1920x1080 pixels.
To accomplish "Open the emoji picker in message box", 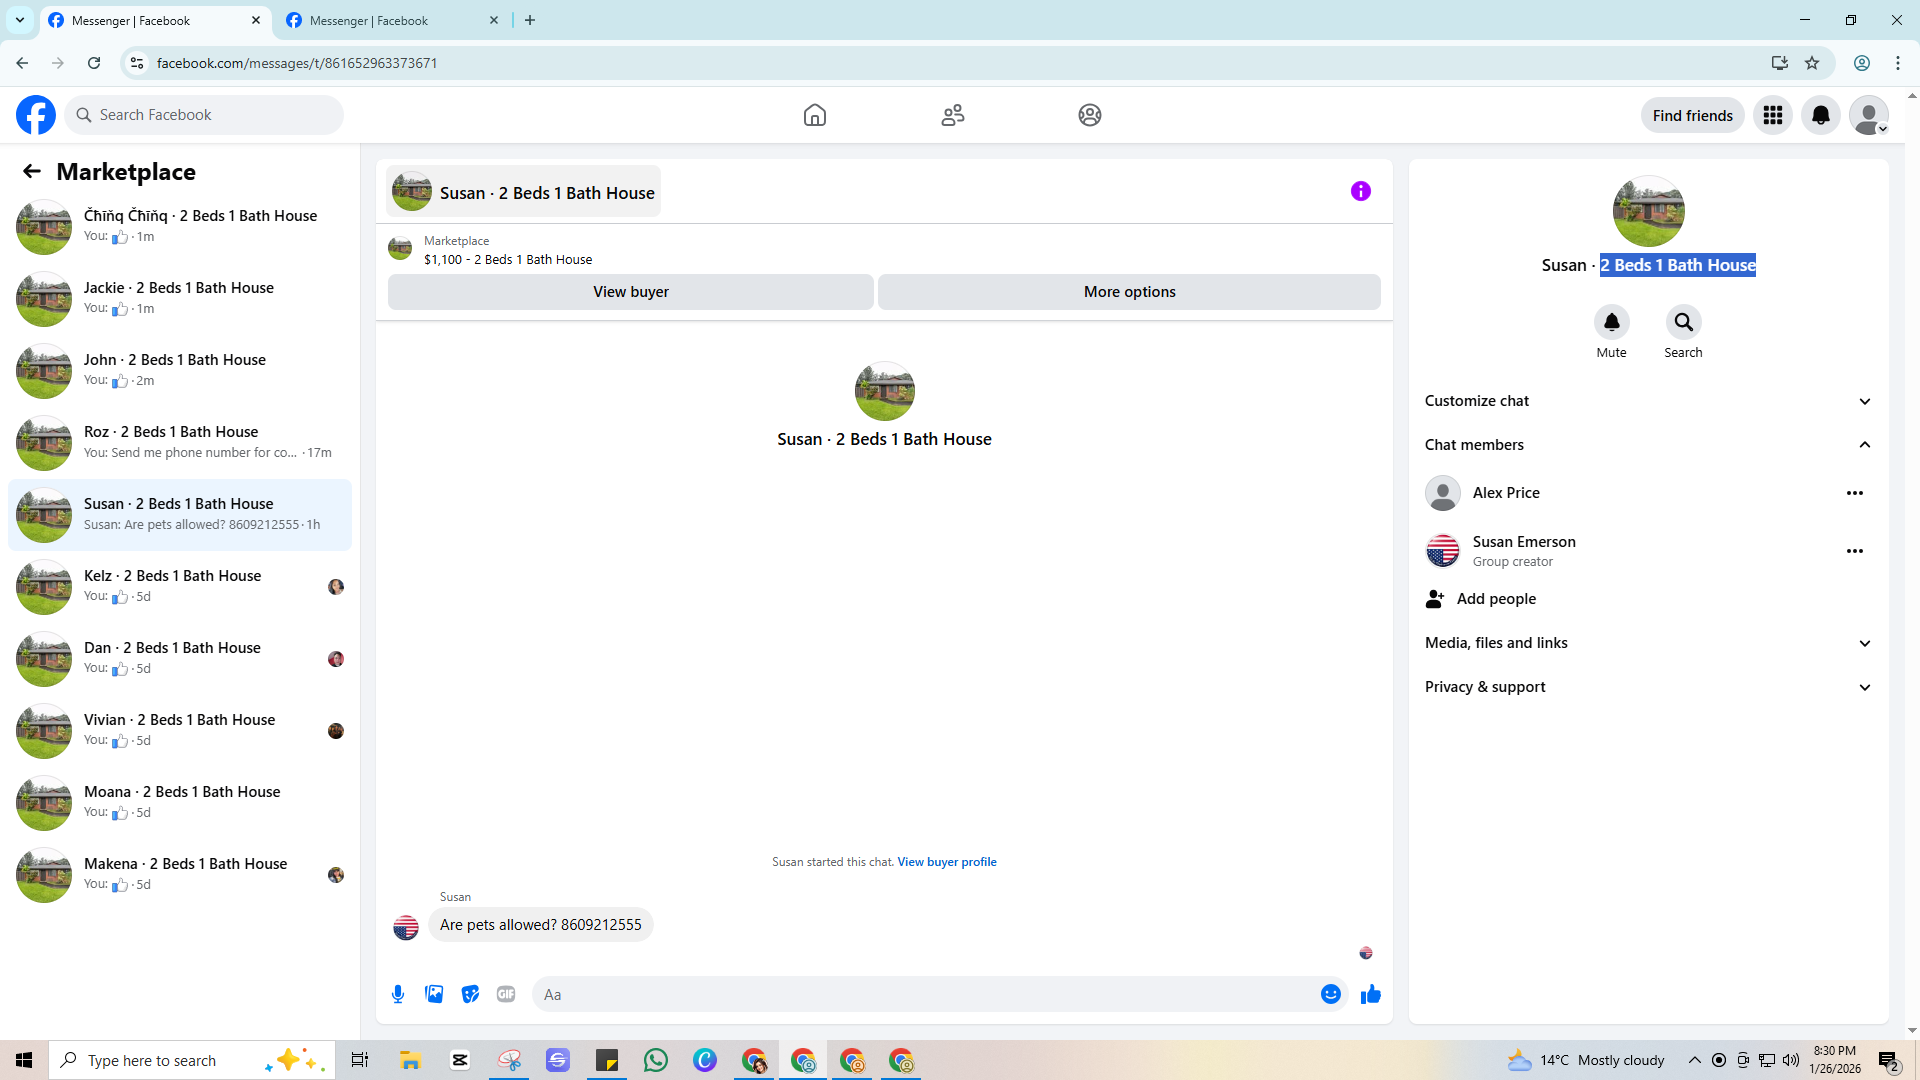I will (x=1330, y=994).
